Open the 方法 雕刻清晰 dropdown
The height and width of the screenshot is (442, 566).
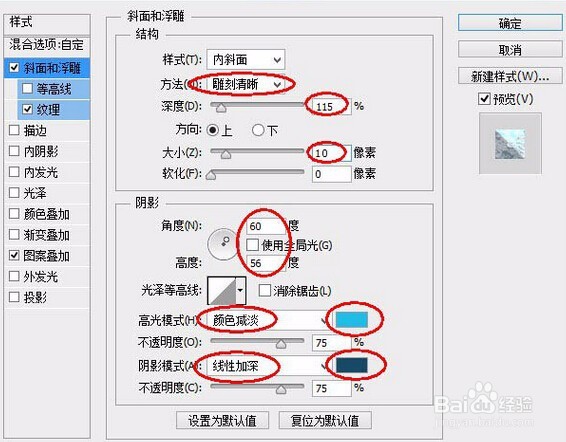point(246,84)
